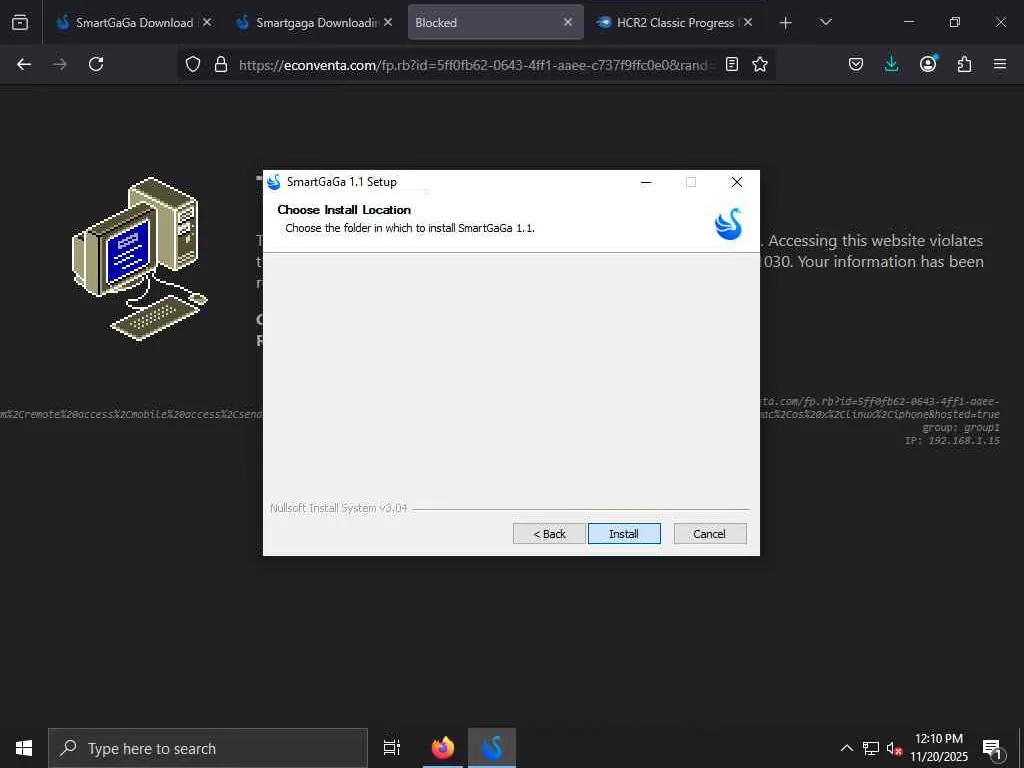
Task: Bookmark this page with star icon
Action: point(760,64)
